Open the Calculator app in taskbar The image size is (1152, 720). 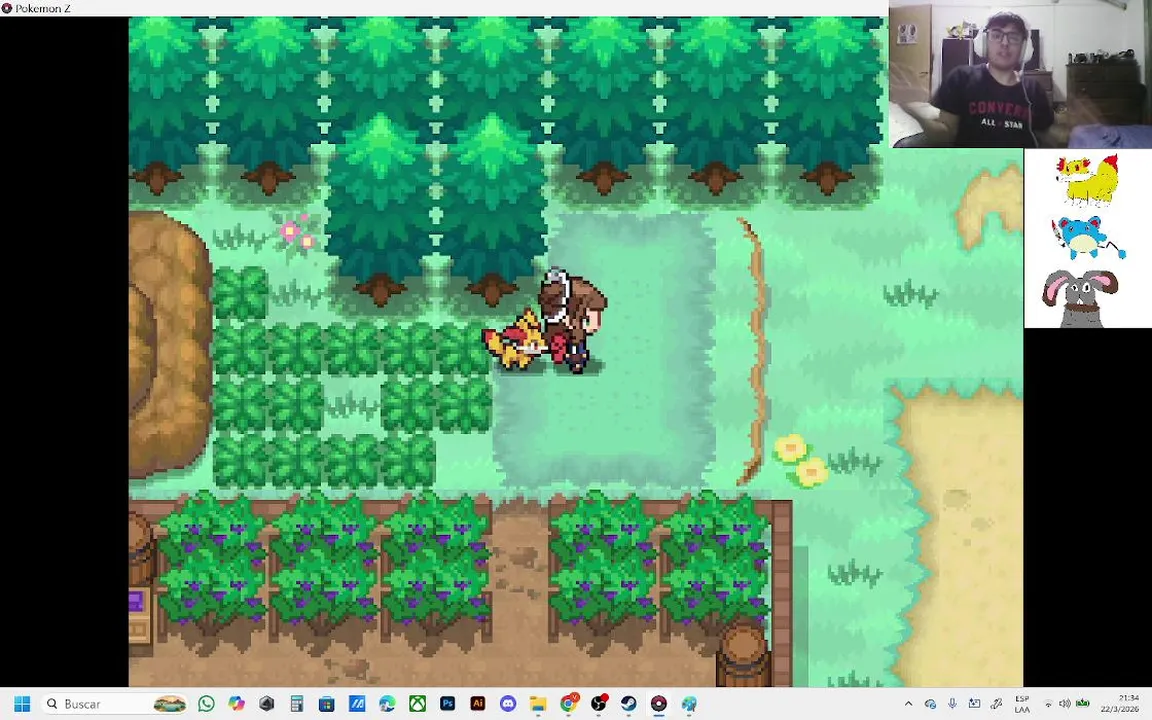pos(297,704)
